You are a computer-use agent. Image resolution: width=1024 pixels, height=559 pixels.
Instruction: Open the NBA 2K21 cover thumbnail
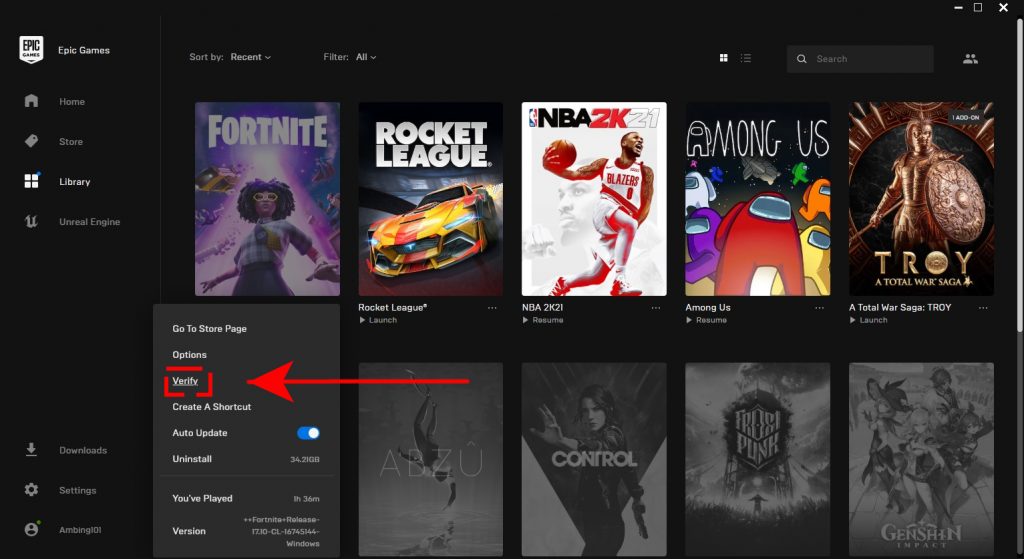[594, 199]
